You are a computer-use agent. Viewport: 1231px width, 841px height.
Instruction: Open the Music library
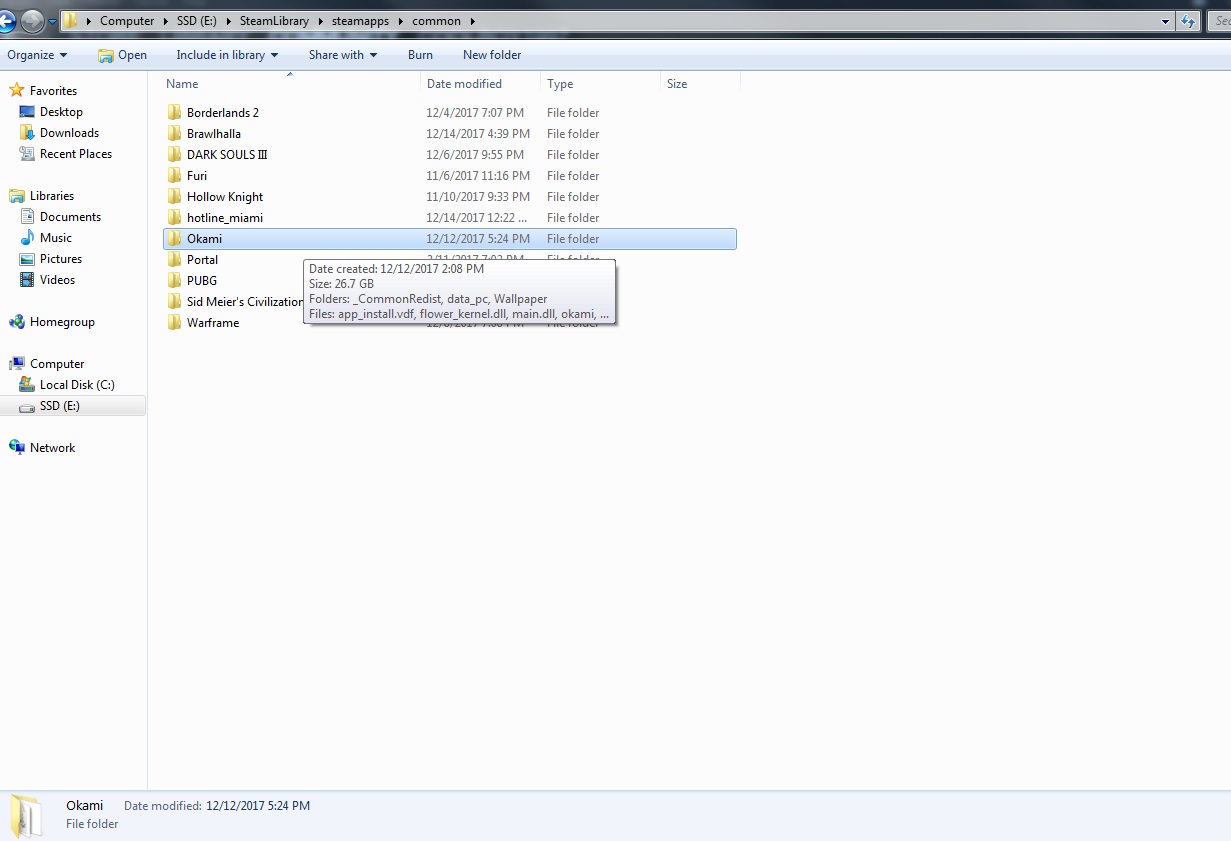[56, 238]
